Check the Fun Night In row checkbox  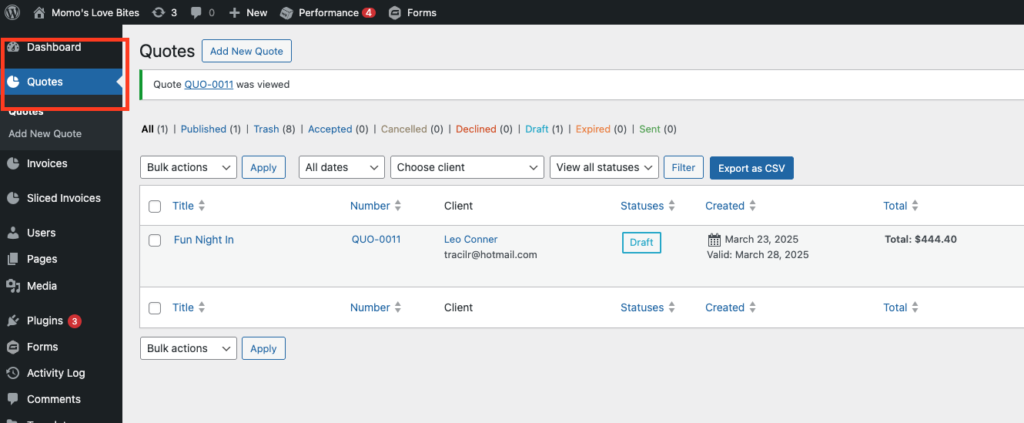pos(155,240)
